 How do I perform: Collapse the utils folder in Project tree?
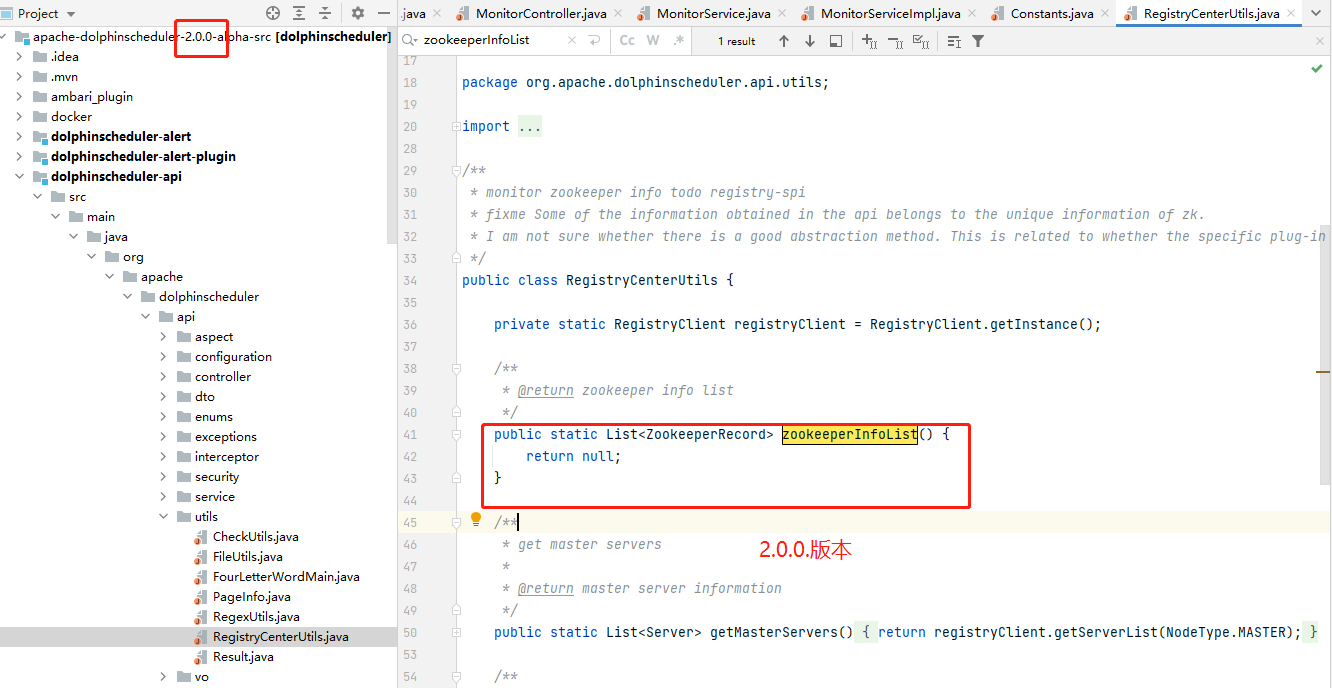(x=163, y=516)
